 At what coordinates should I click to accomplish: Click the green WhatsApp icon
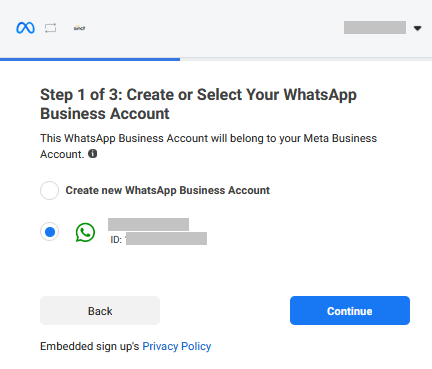tap(85, 232)
